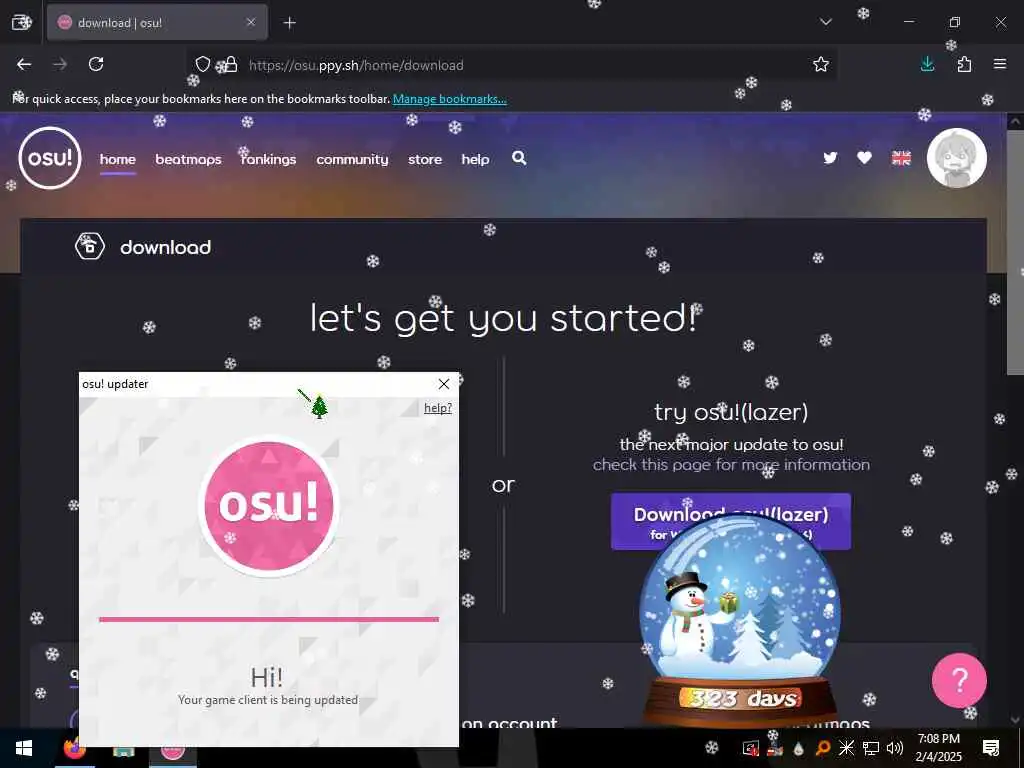Reload the page with the refresh icon
Screen dimensions: 1024x768
pos(96,64)
